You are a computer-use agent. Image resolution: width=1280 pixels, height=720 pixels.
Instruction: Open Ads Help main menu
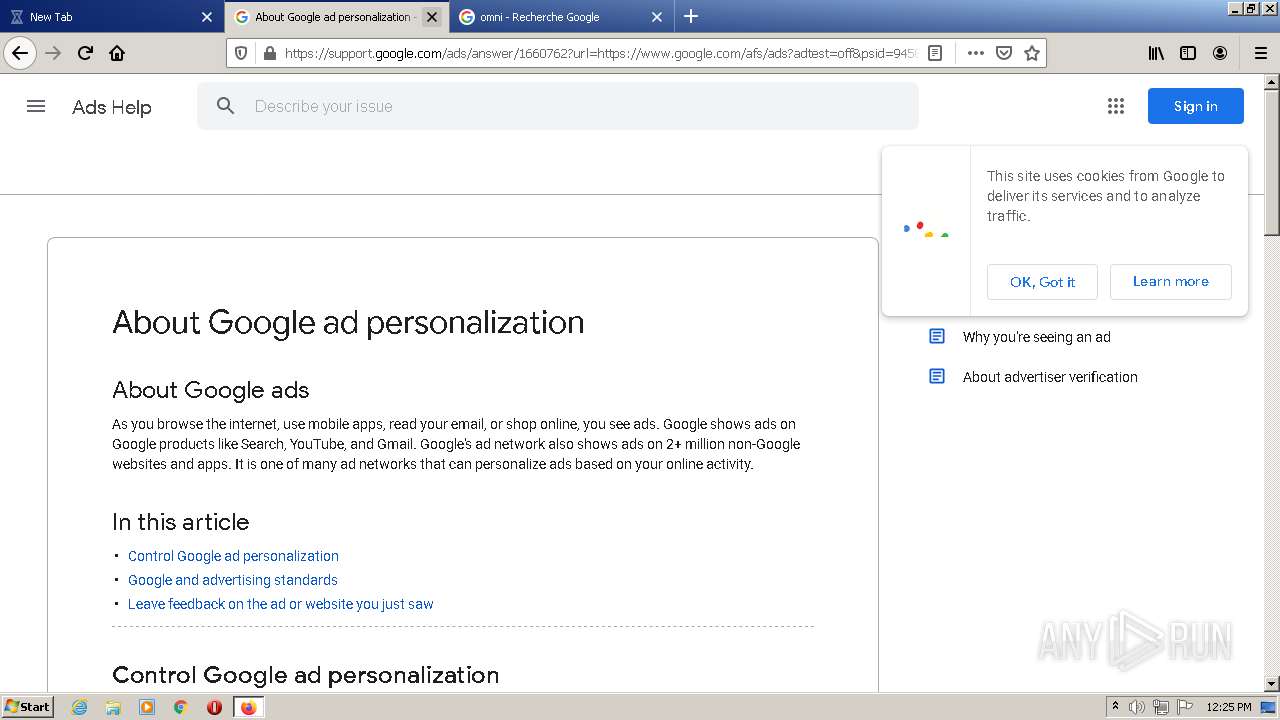pos(36,106)
